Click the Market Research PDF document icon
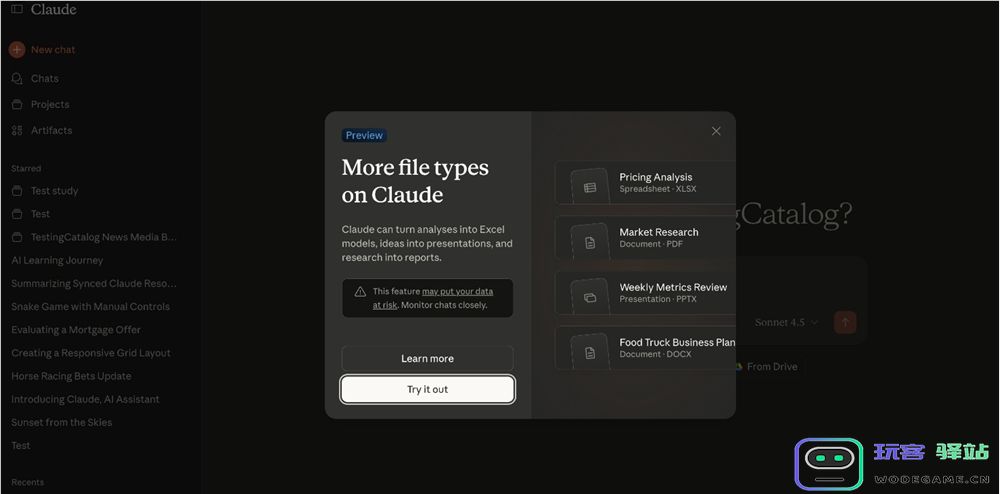1000x494 pixels. (x=590, y=242)
